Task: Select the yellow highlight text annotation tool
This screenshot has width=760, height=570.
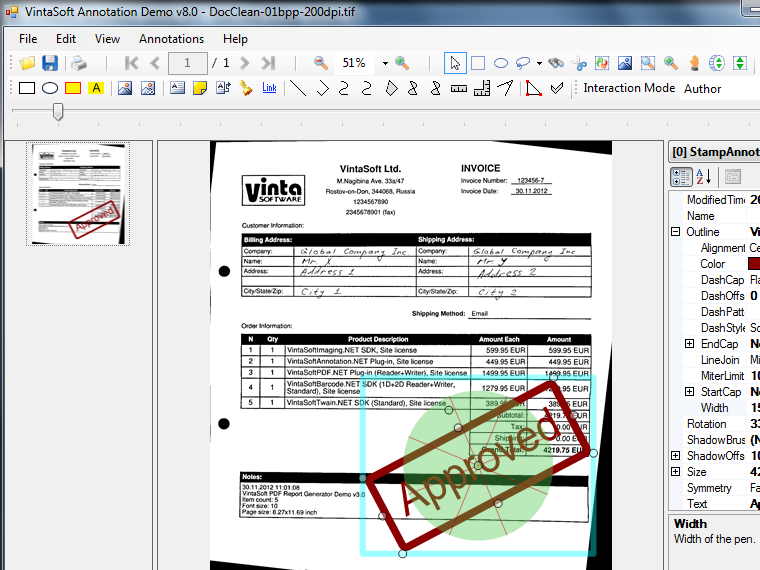Action: click(96, 88)
